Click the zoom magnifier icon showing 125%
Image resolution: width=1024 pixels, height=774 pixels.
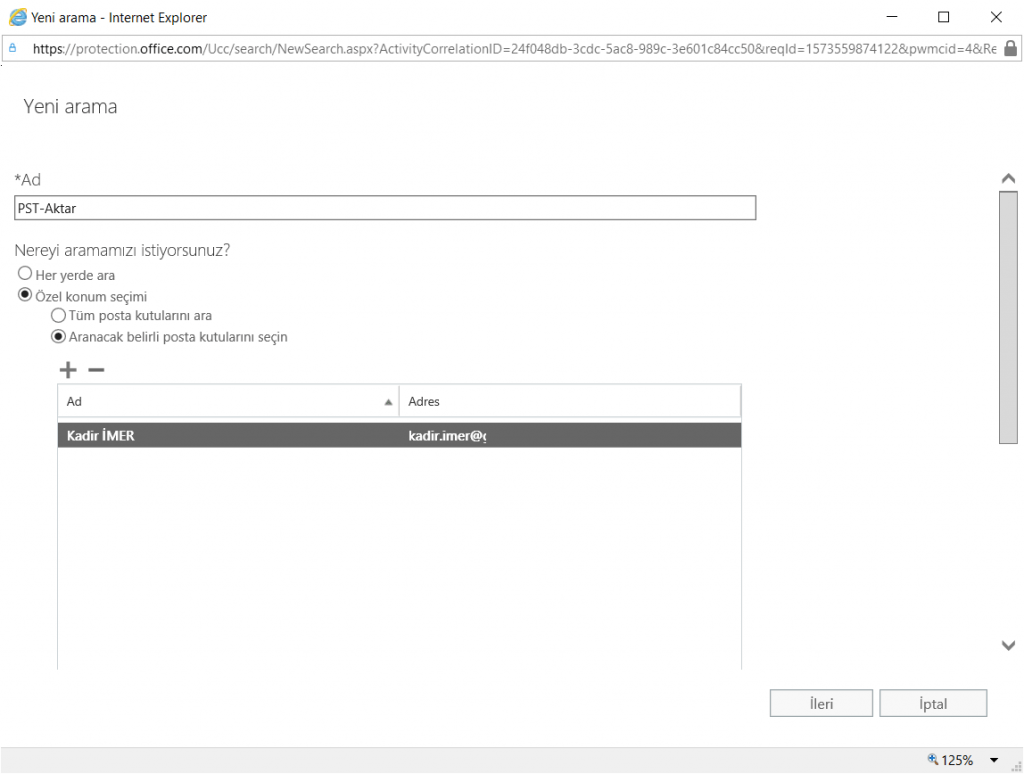point(935,760)
